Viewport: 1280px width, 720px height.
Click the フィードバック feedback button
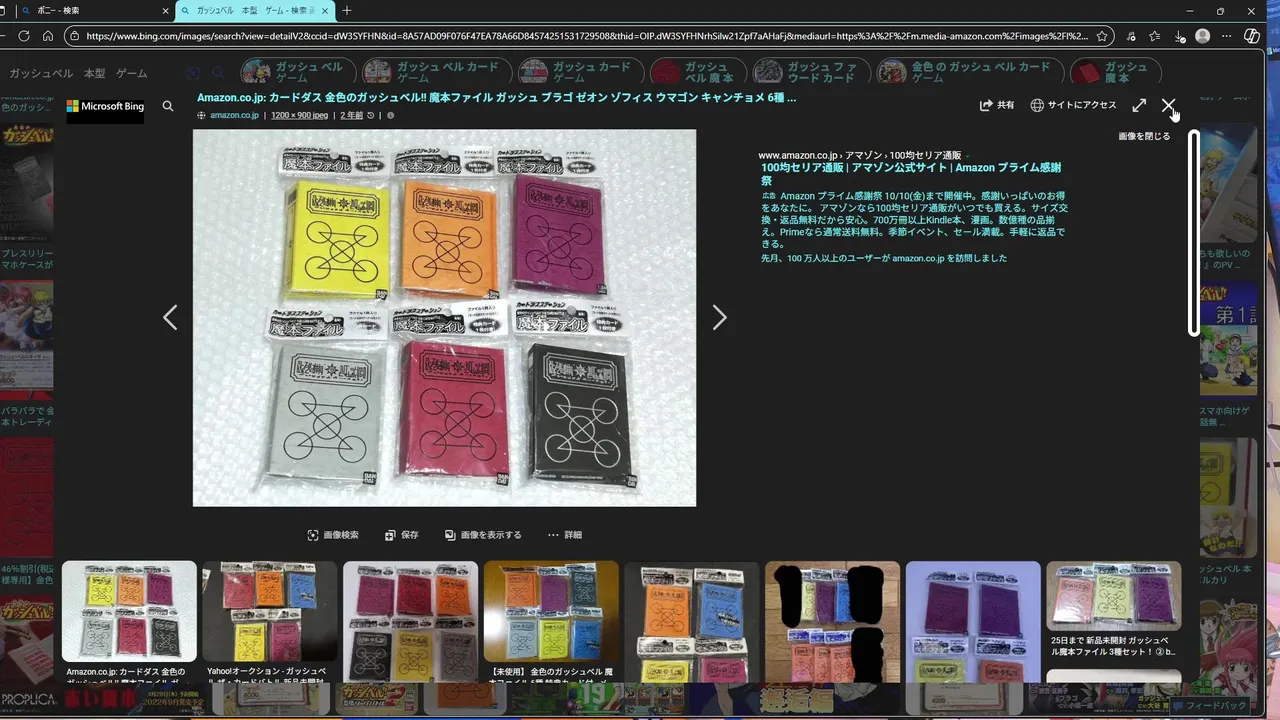1209,705
